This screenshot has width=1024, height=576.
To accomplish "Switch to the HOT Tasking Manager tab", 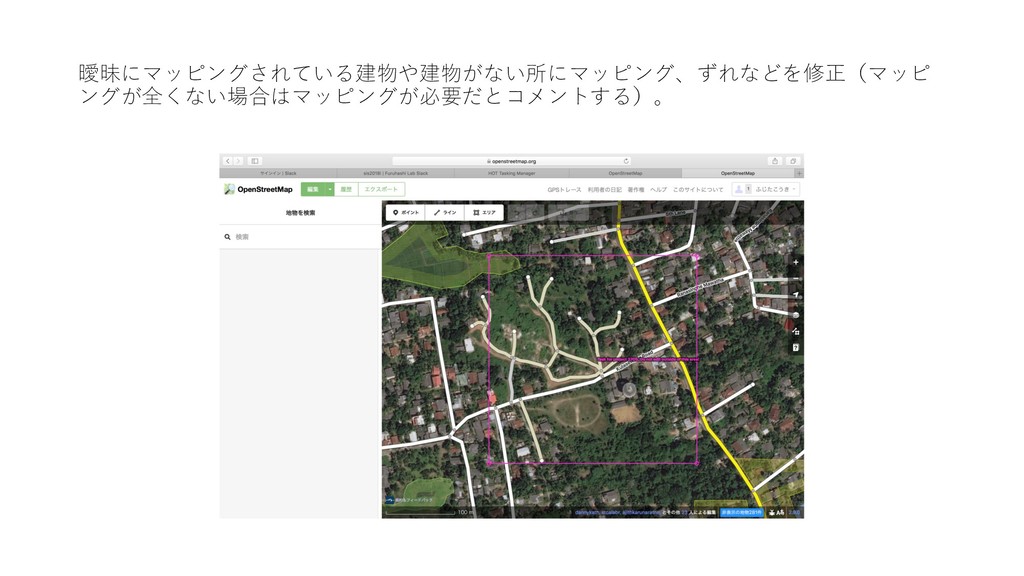I will click(511, 173).
